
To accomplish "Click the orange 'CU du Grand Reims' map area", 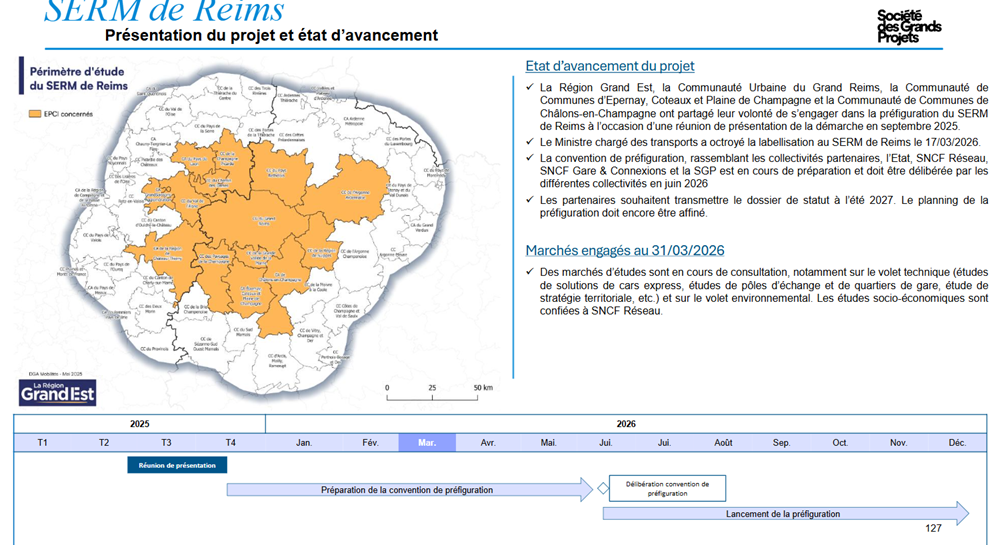I will [263, 220].
